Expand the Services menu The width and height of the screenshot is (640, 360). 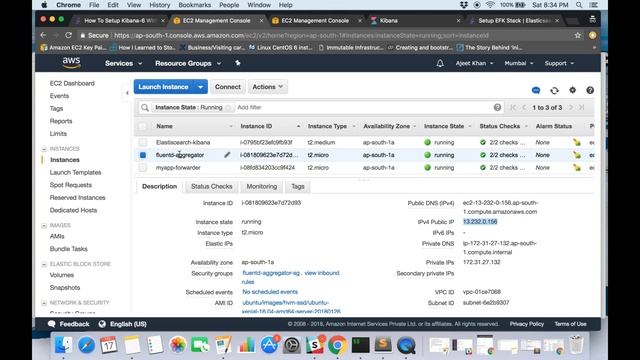pyautogui.click(x=123, y=63)
